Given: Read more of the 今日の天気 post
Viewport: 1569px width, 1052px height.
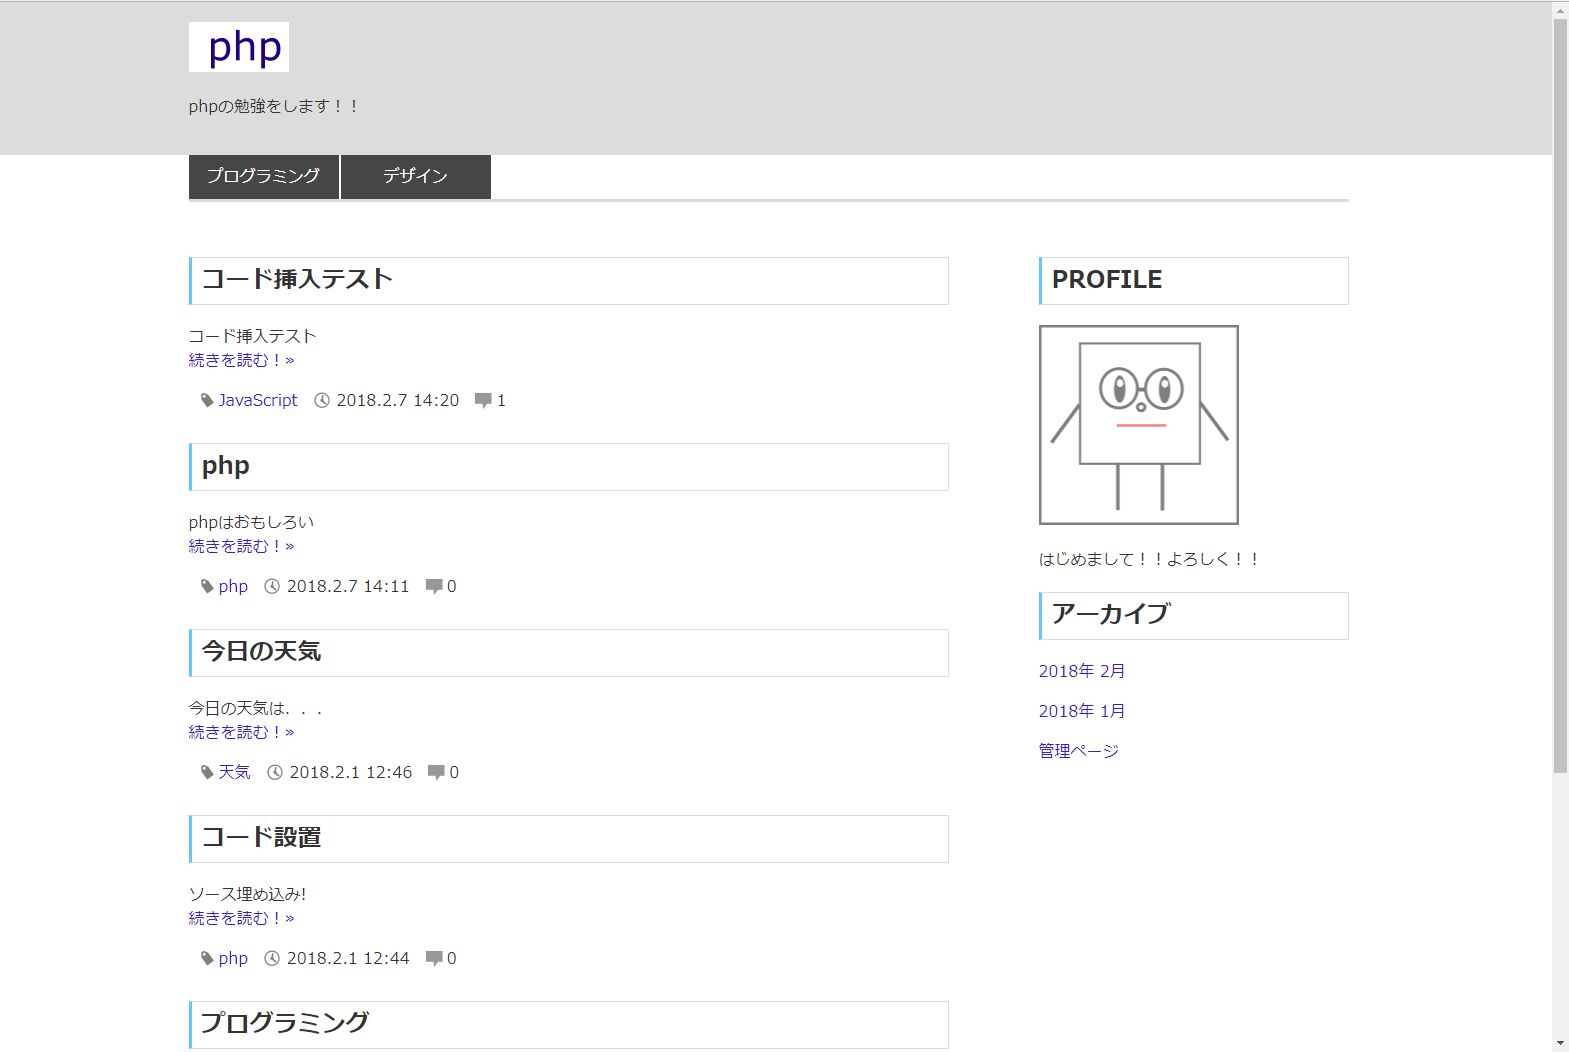Looking at the screenshot, I should (241, 732).
